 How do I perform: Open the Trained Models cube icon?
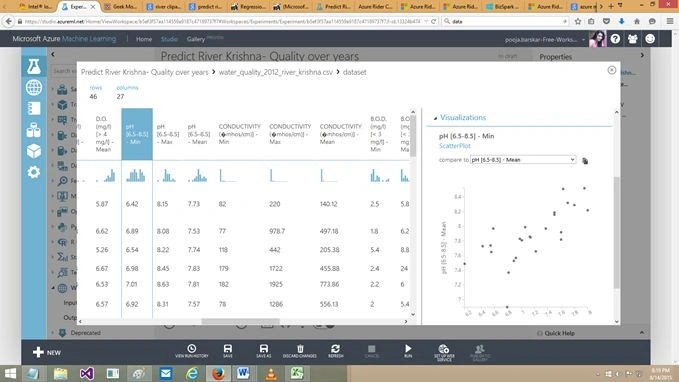coord(34,151)
